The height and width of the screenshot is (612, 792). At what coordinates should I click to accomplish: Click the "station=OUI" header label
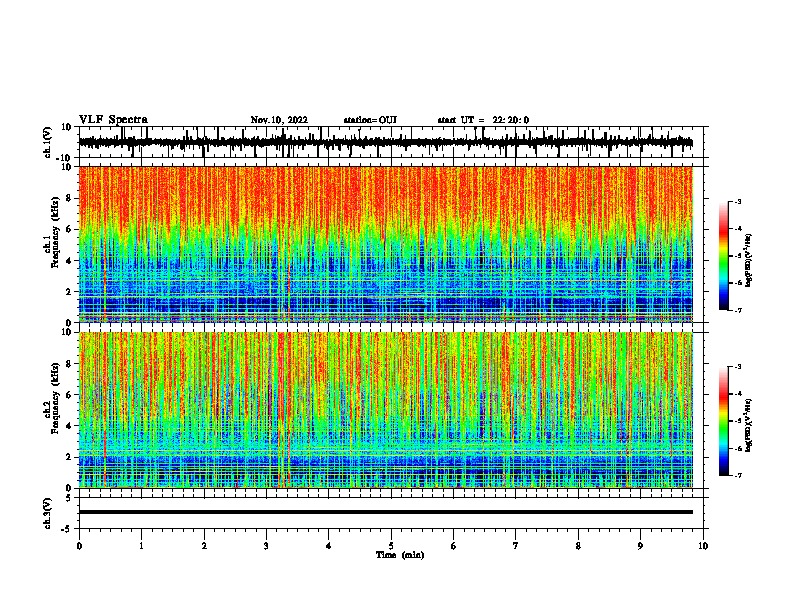point(370,120)
